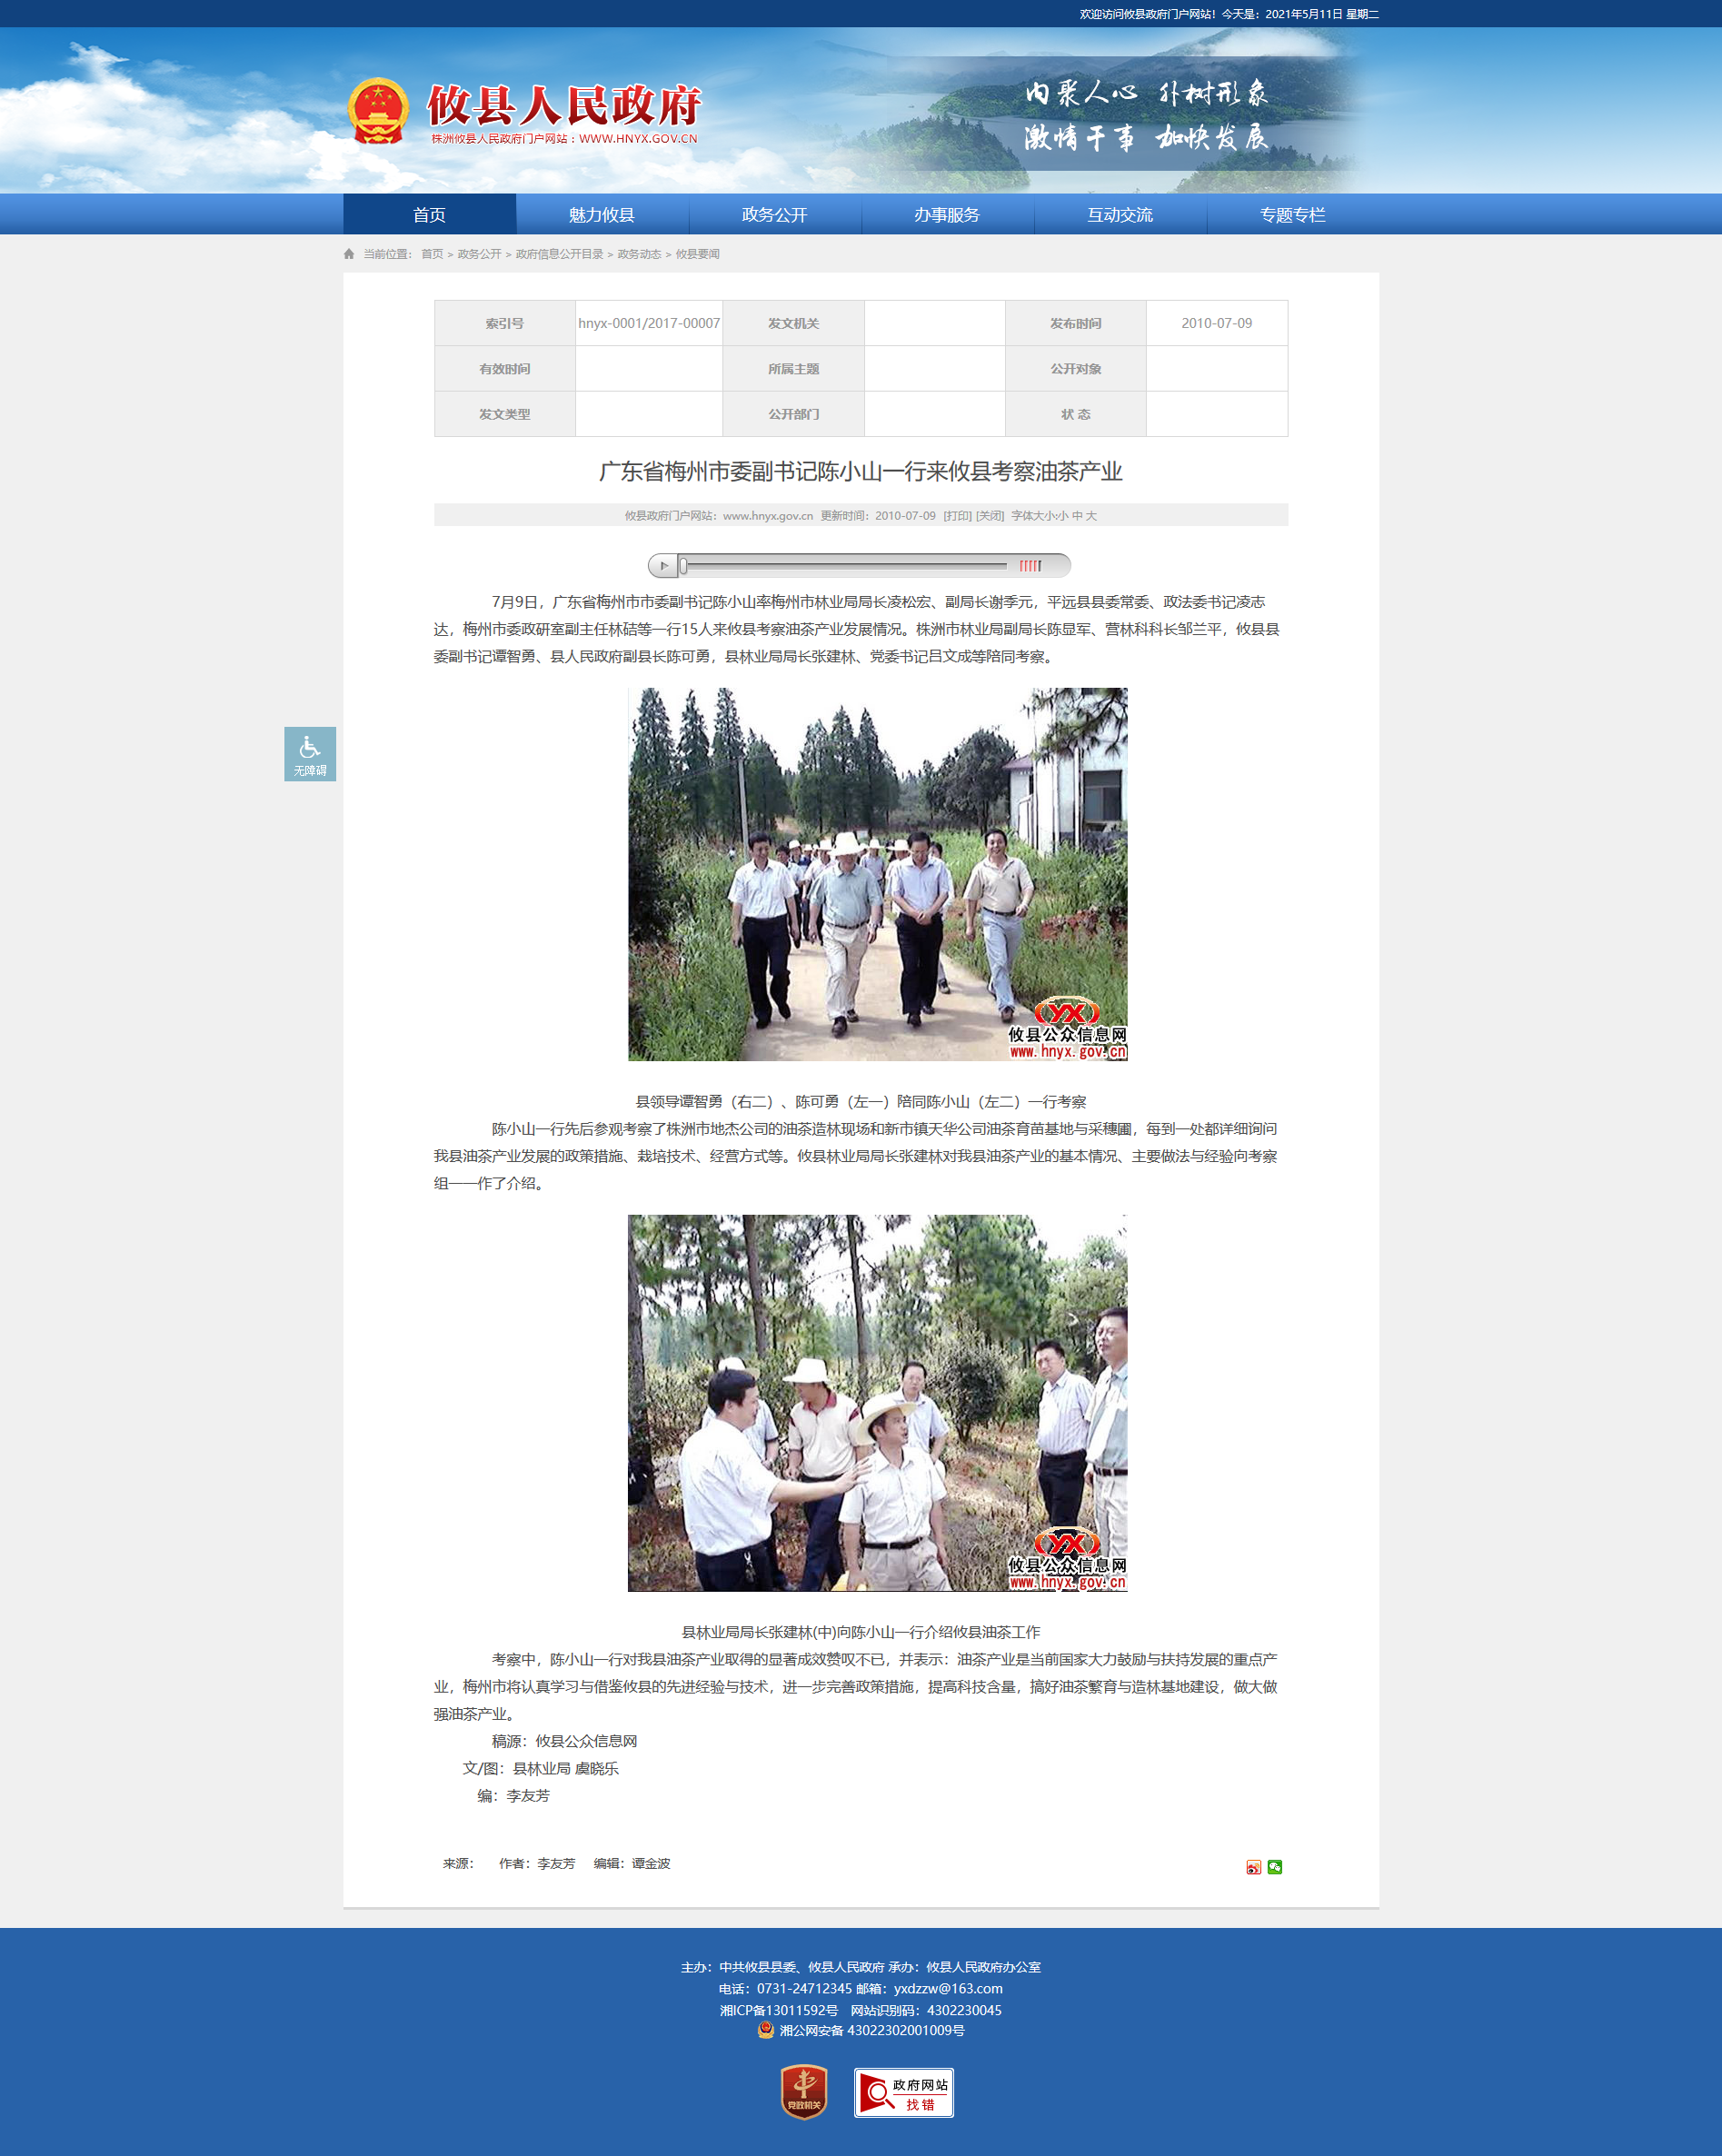Share the article to WeChat
1722x2156 pixels.
(x=1275, y=1867)
